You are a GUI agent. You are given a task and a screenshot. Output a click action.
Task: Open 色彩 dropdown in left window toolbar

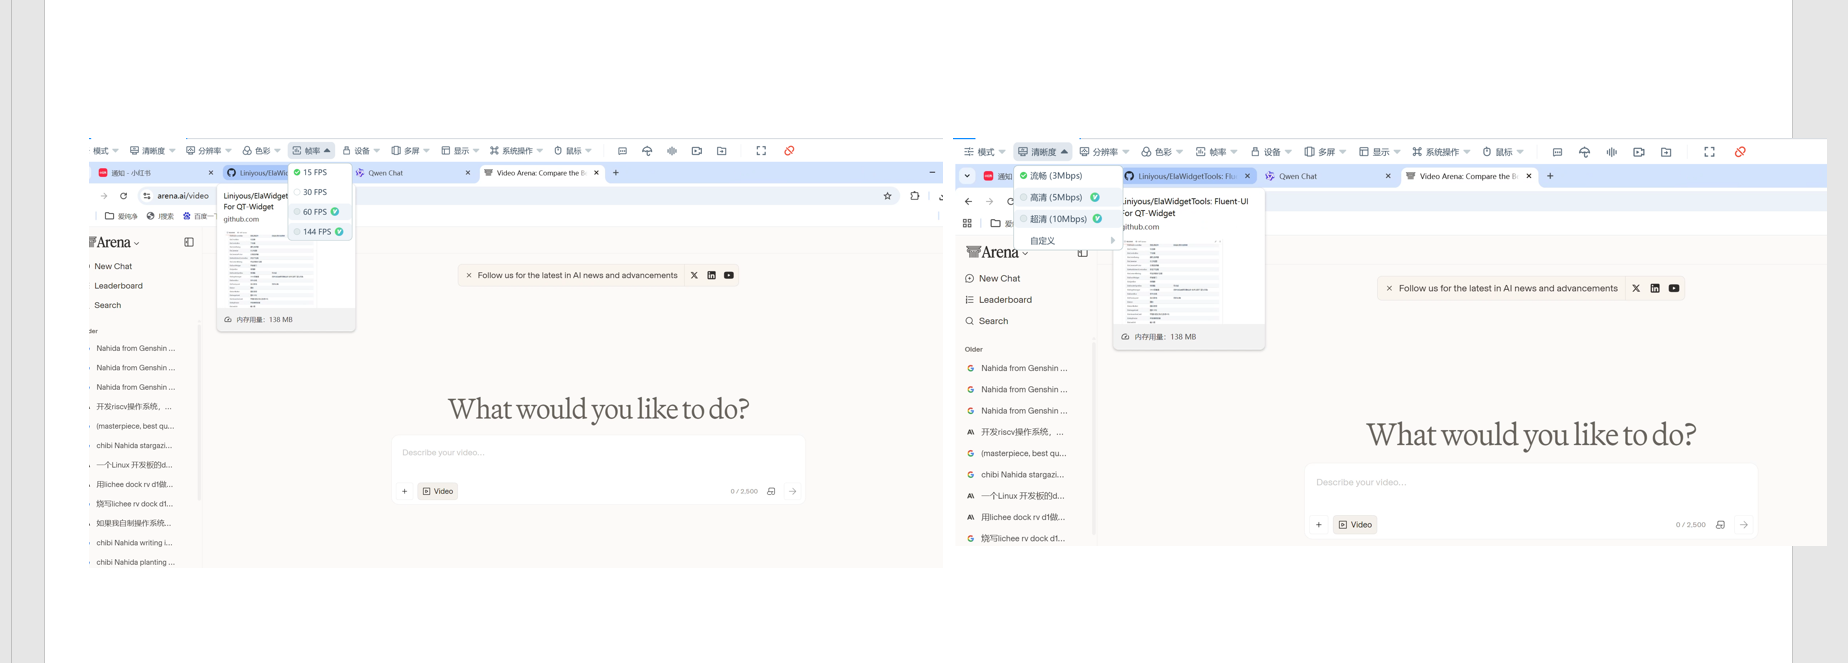pyautogui.click(x=261, y=151)
